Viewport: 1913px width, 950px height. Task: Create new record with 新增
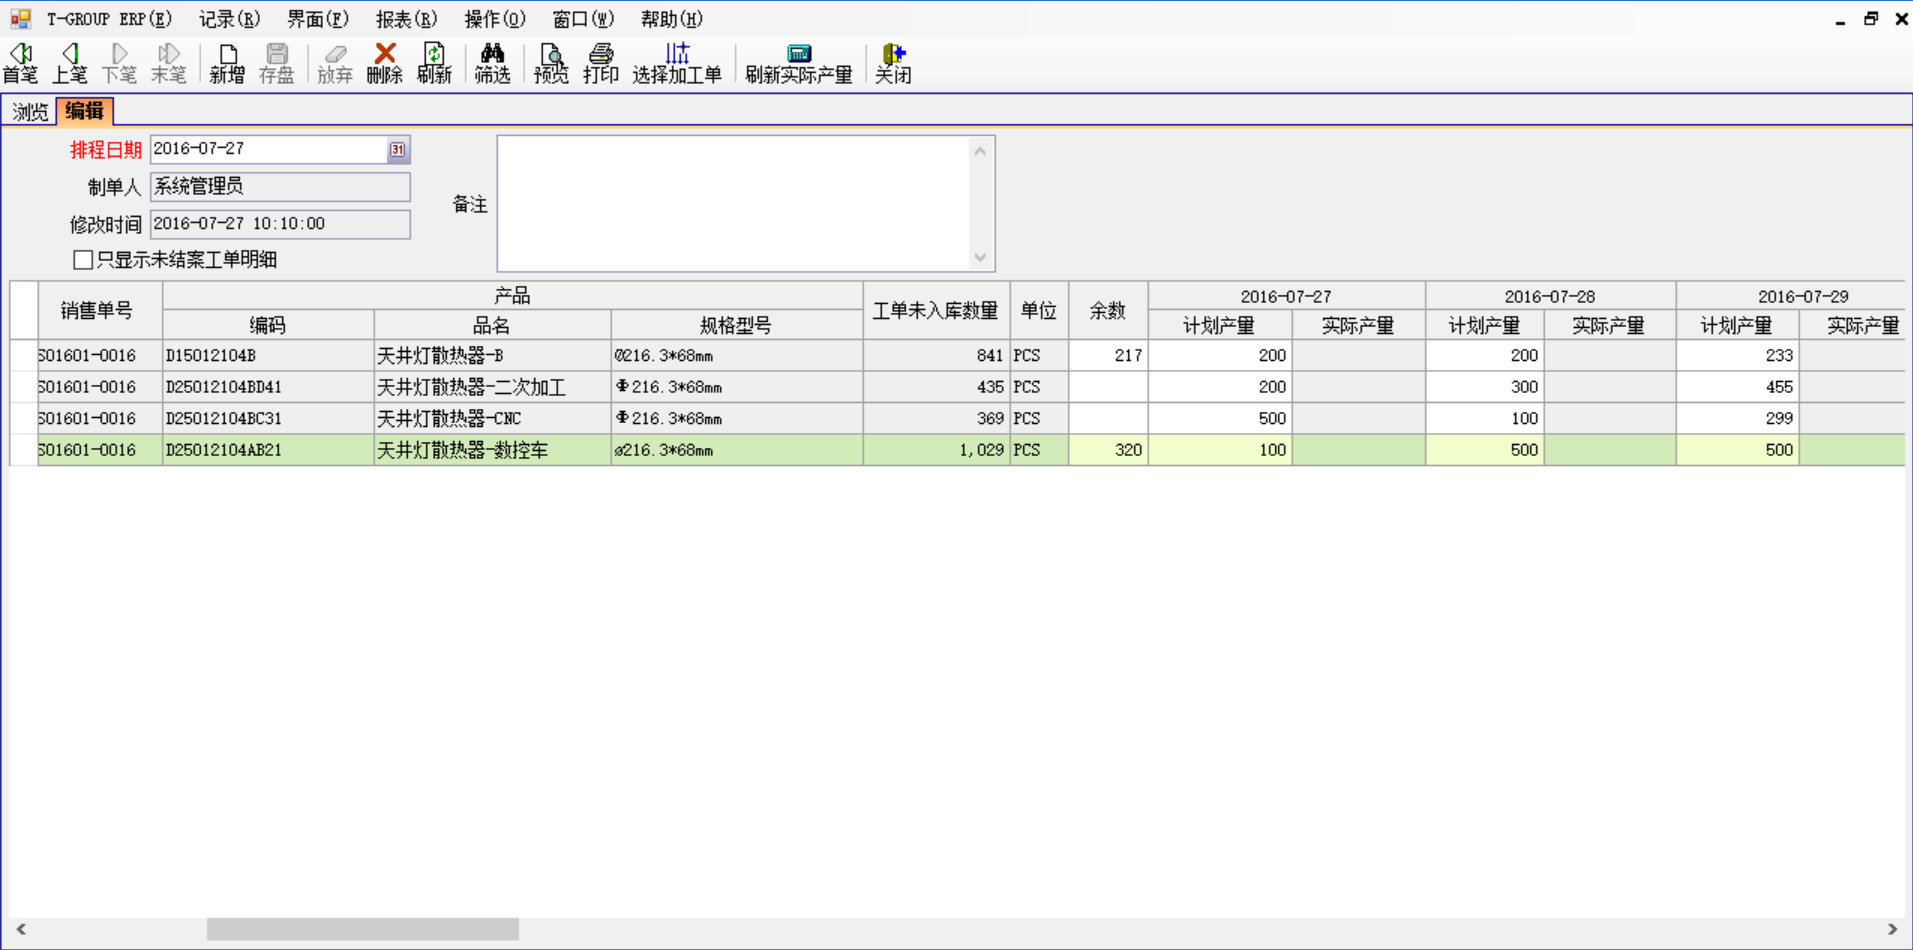pyautogui.click(x=227, y=63)
